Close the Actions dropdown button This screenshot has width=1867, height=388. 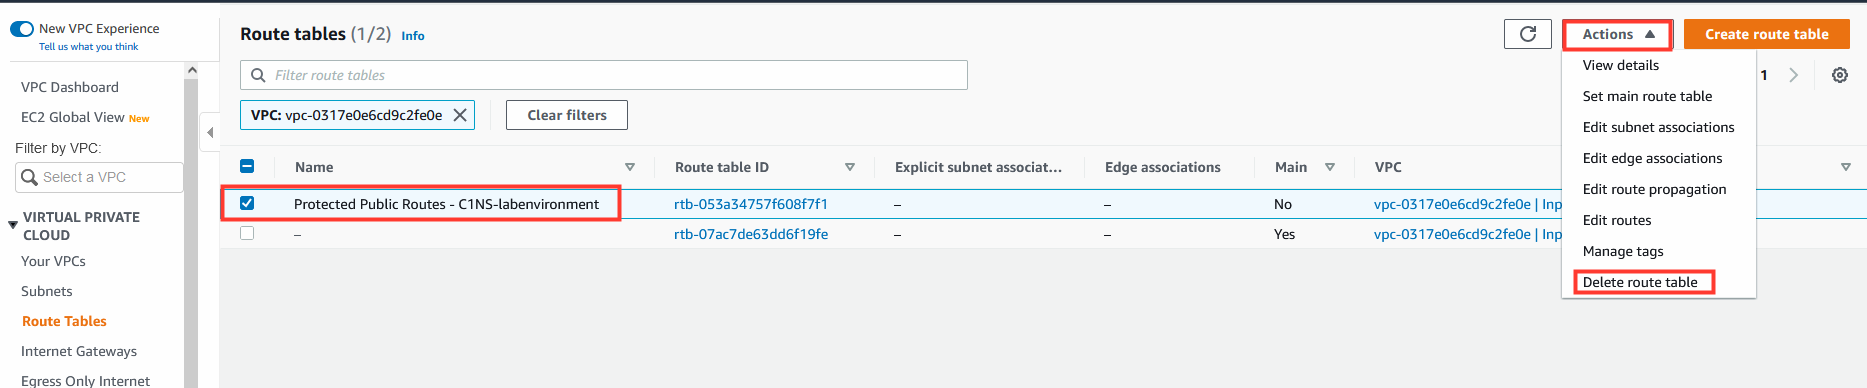[1618, 34]
